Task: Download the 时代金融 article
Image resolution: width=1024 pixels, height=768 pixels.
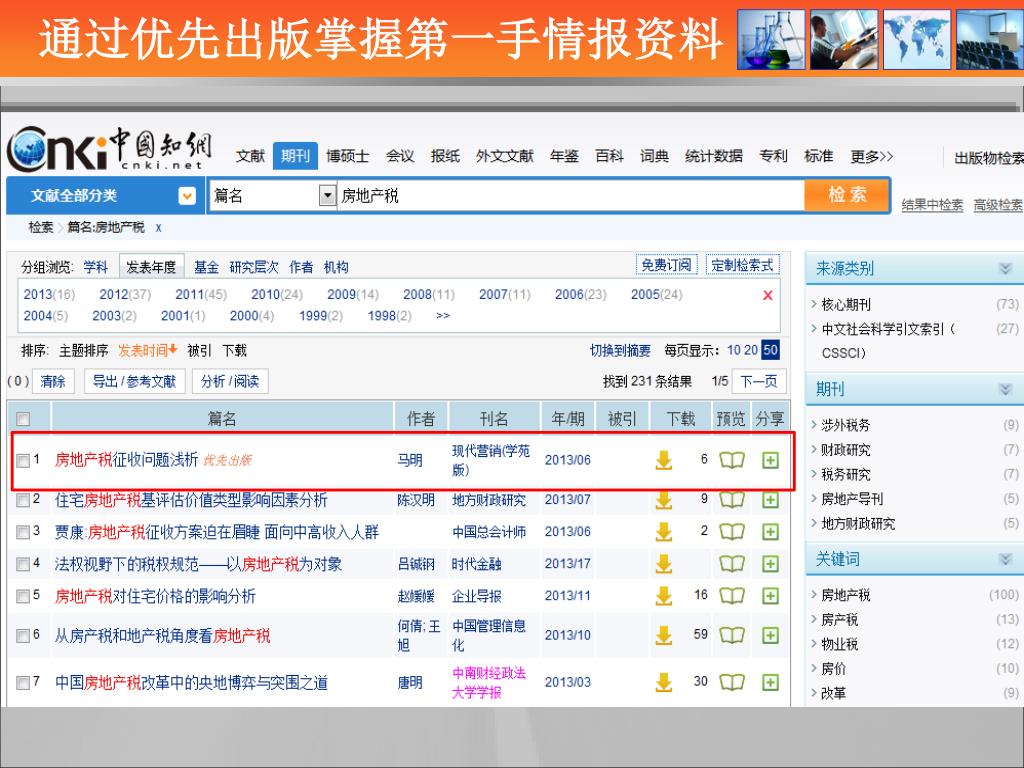Action: pos(664,564)
